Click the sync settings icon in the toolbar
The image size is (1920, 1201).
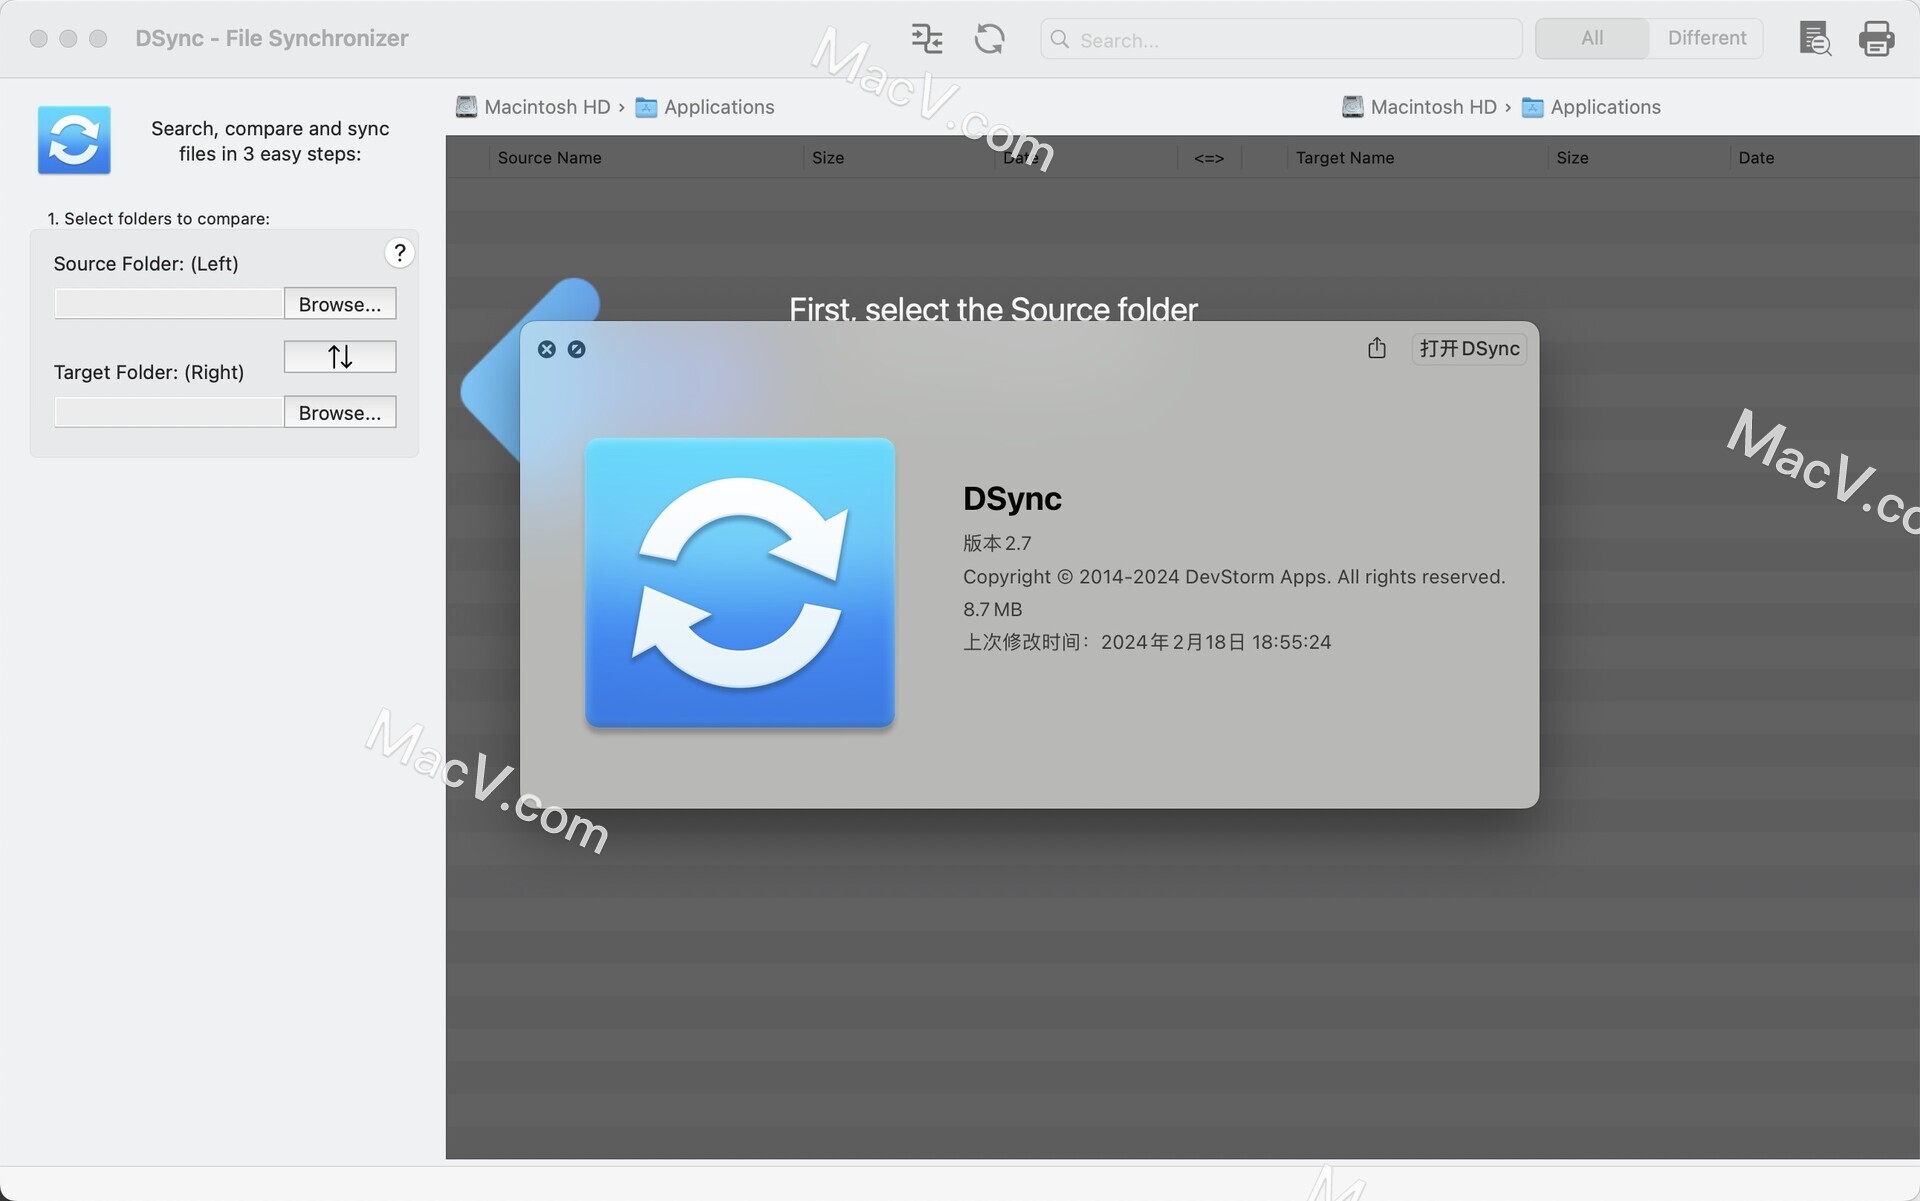[x=925, y=38]
